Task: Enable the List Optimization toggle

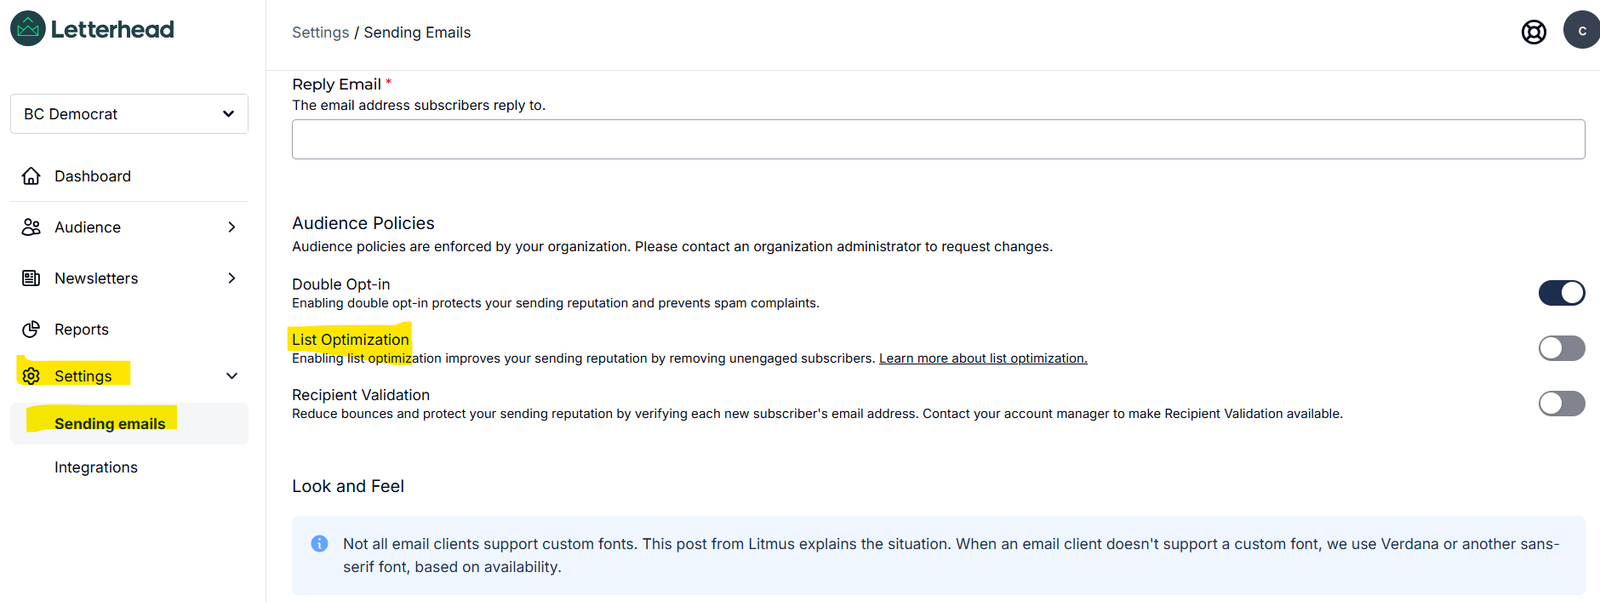Action: (x=1561, y=348)
